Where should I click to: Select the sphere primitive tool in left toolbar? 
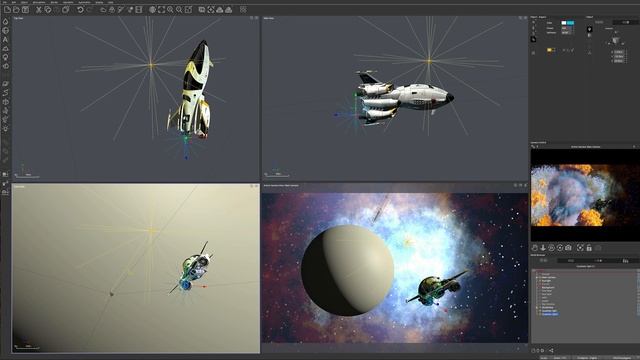[5, 31]
